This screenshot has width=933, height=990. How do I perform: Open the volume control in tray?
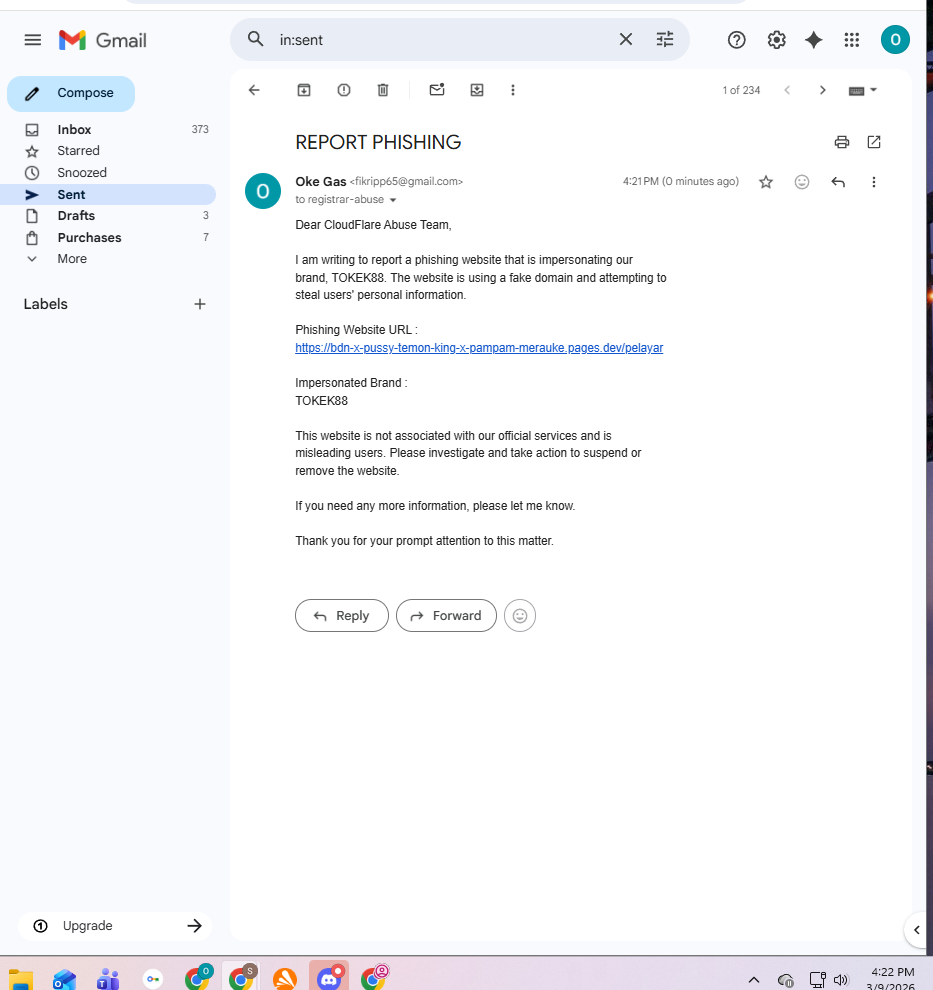841,980
